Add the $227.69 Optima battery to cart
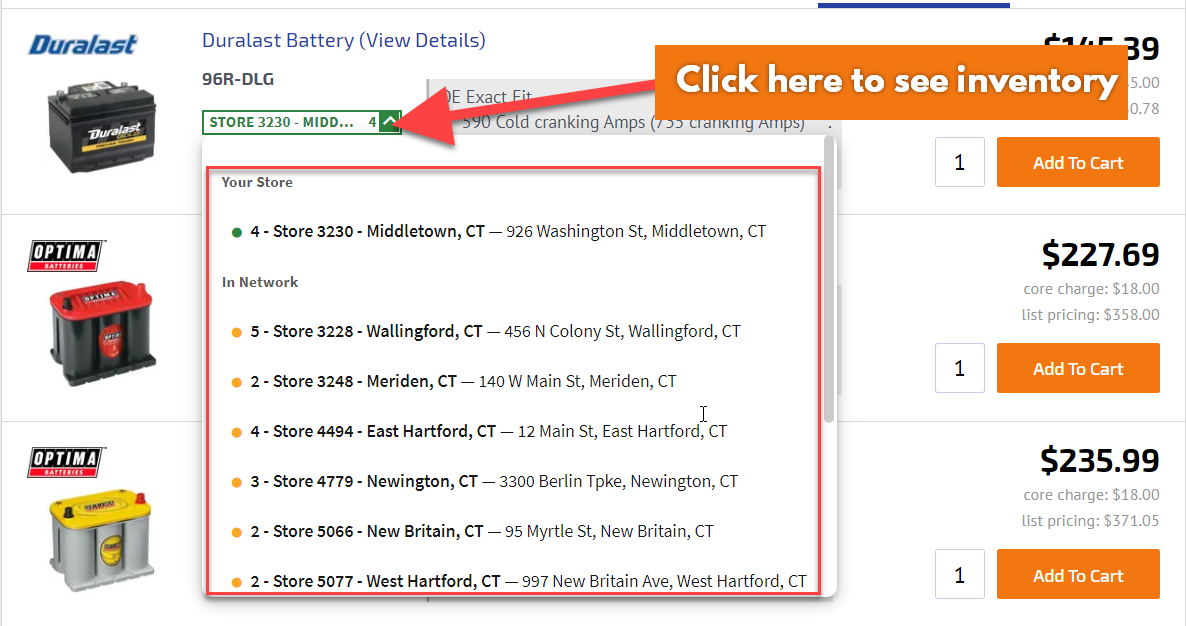Screen dimensions: 1186x626 point(1078,368)
